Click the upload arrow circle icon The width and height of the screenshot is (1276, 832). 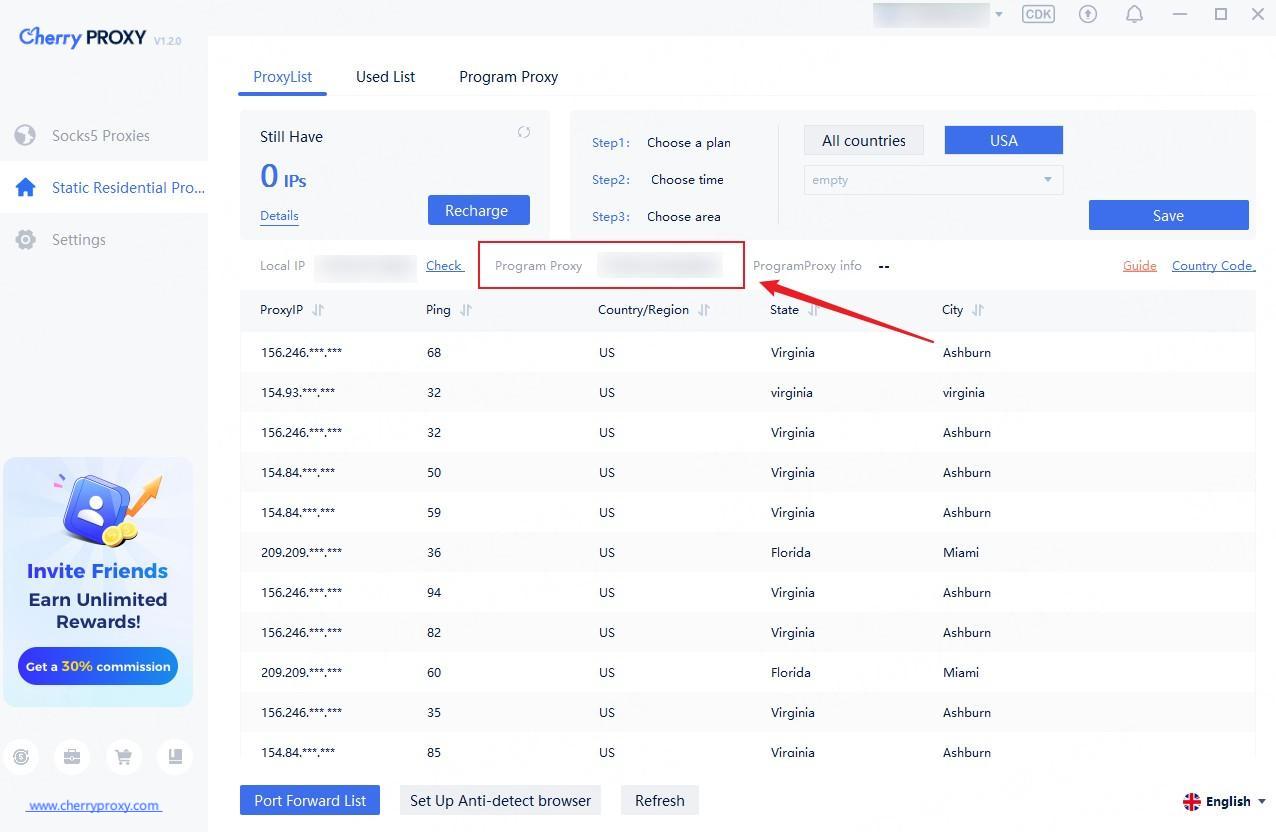(1088, 14)
